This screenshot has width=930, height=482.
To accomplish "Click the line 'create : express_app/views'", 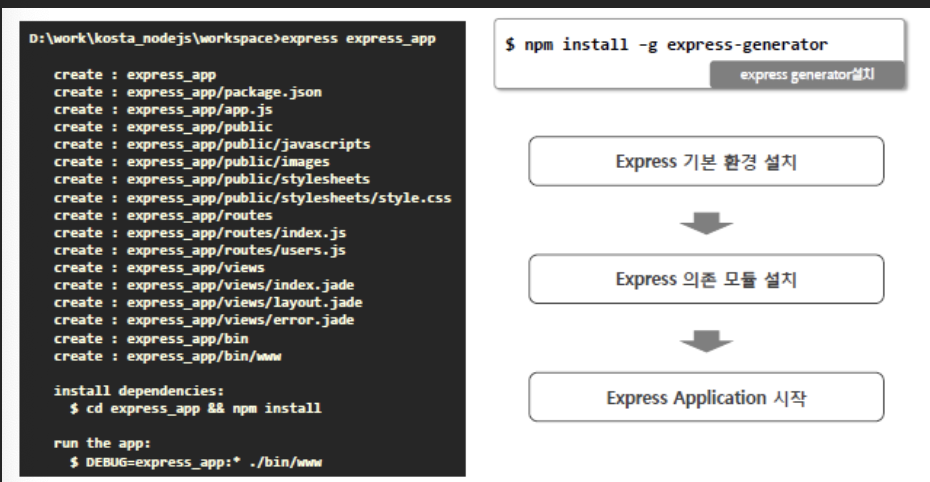I will click(160, 268).
